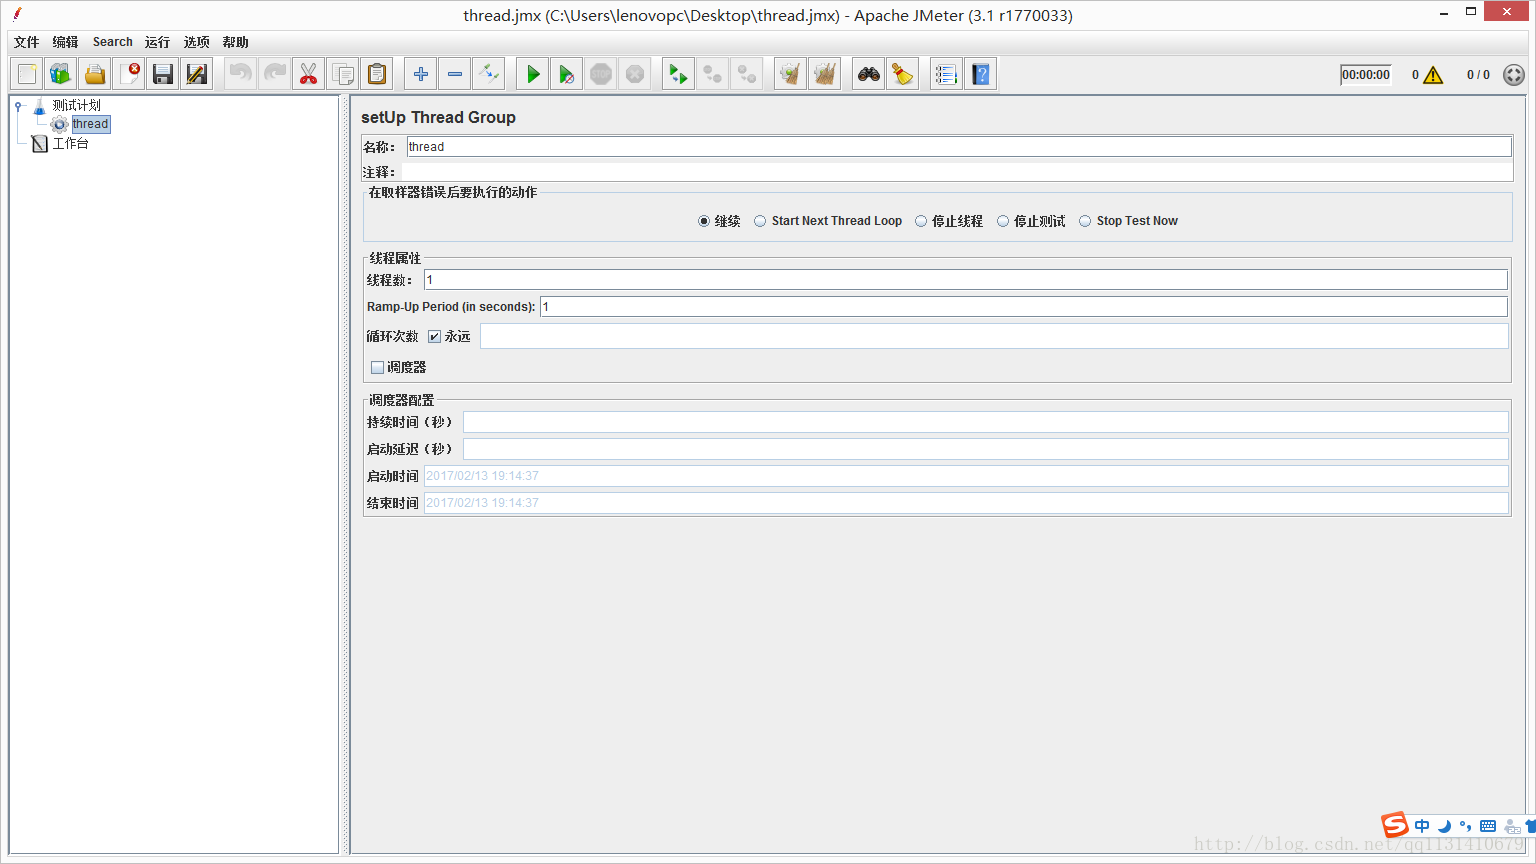Image resolution: width=1536 pixels, height=864 pixels.
Task: Uncheck the 永远 forever checkbox
Action: point(434,337)
